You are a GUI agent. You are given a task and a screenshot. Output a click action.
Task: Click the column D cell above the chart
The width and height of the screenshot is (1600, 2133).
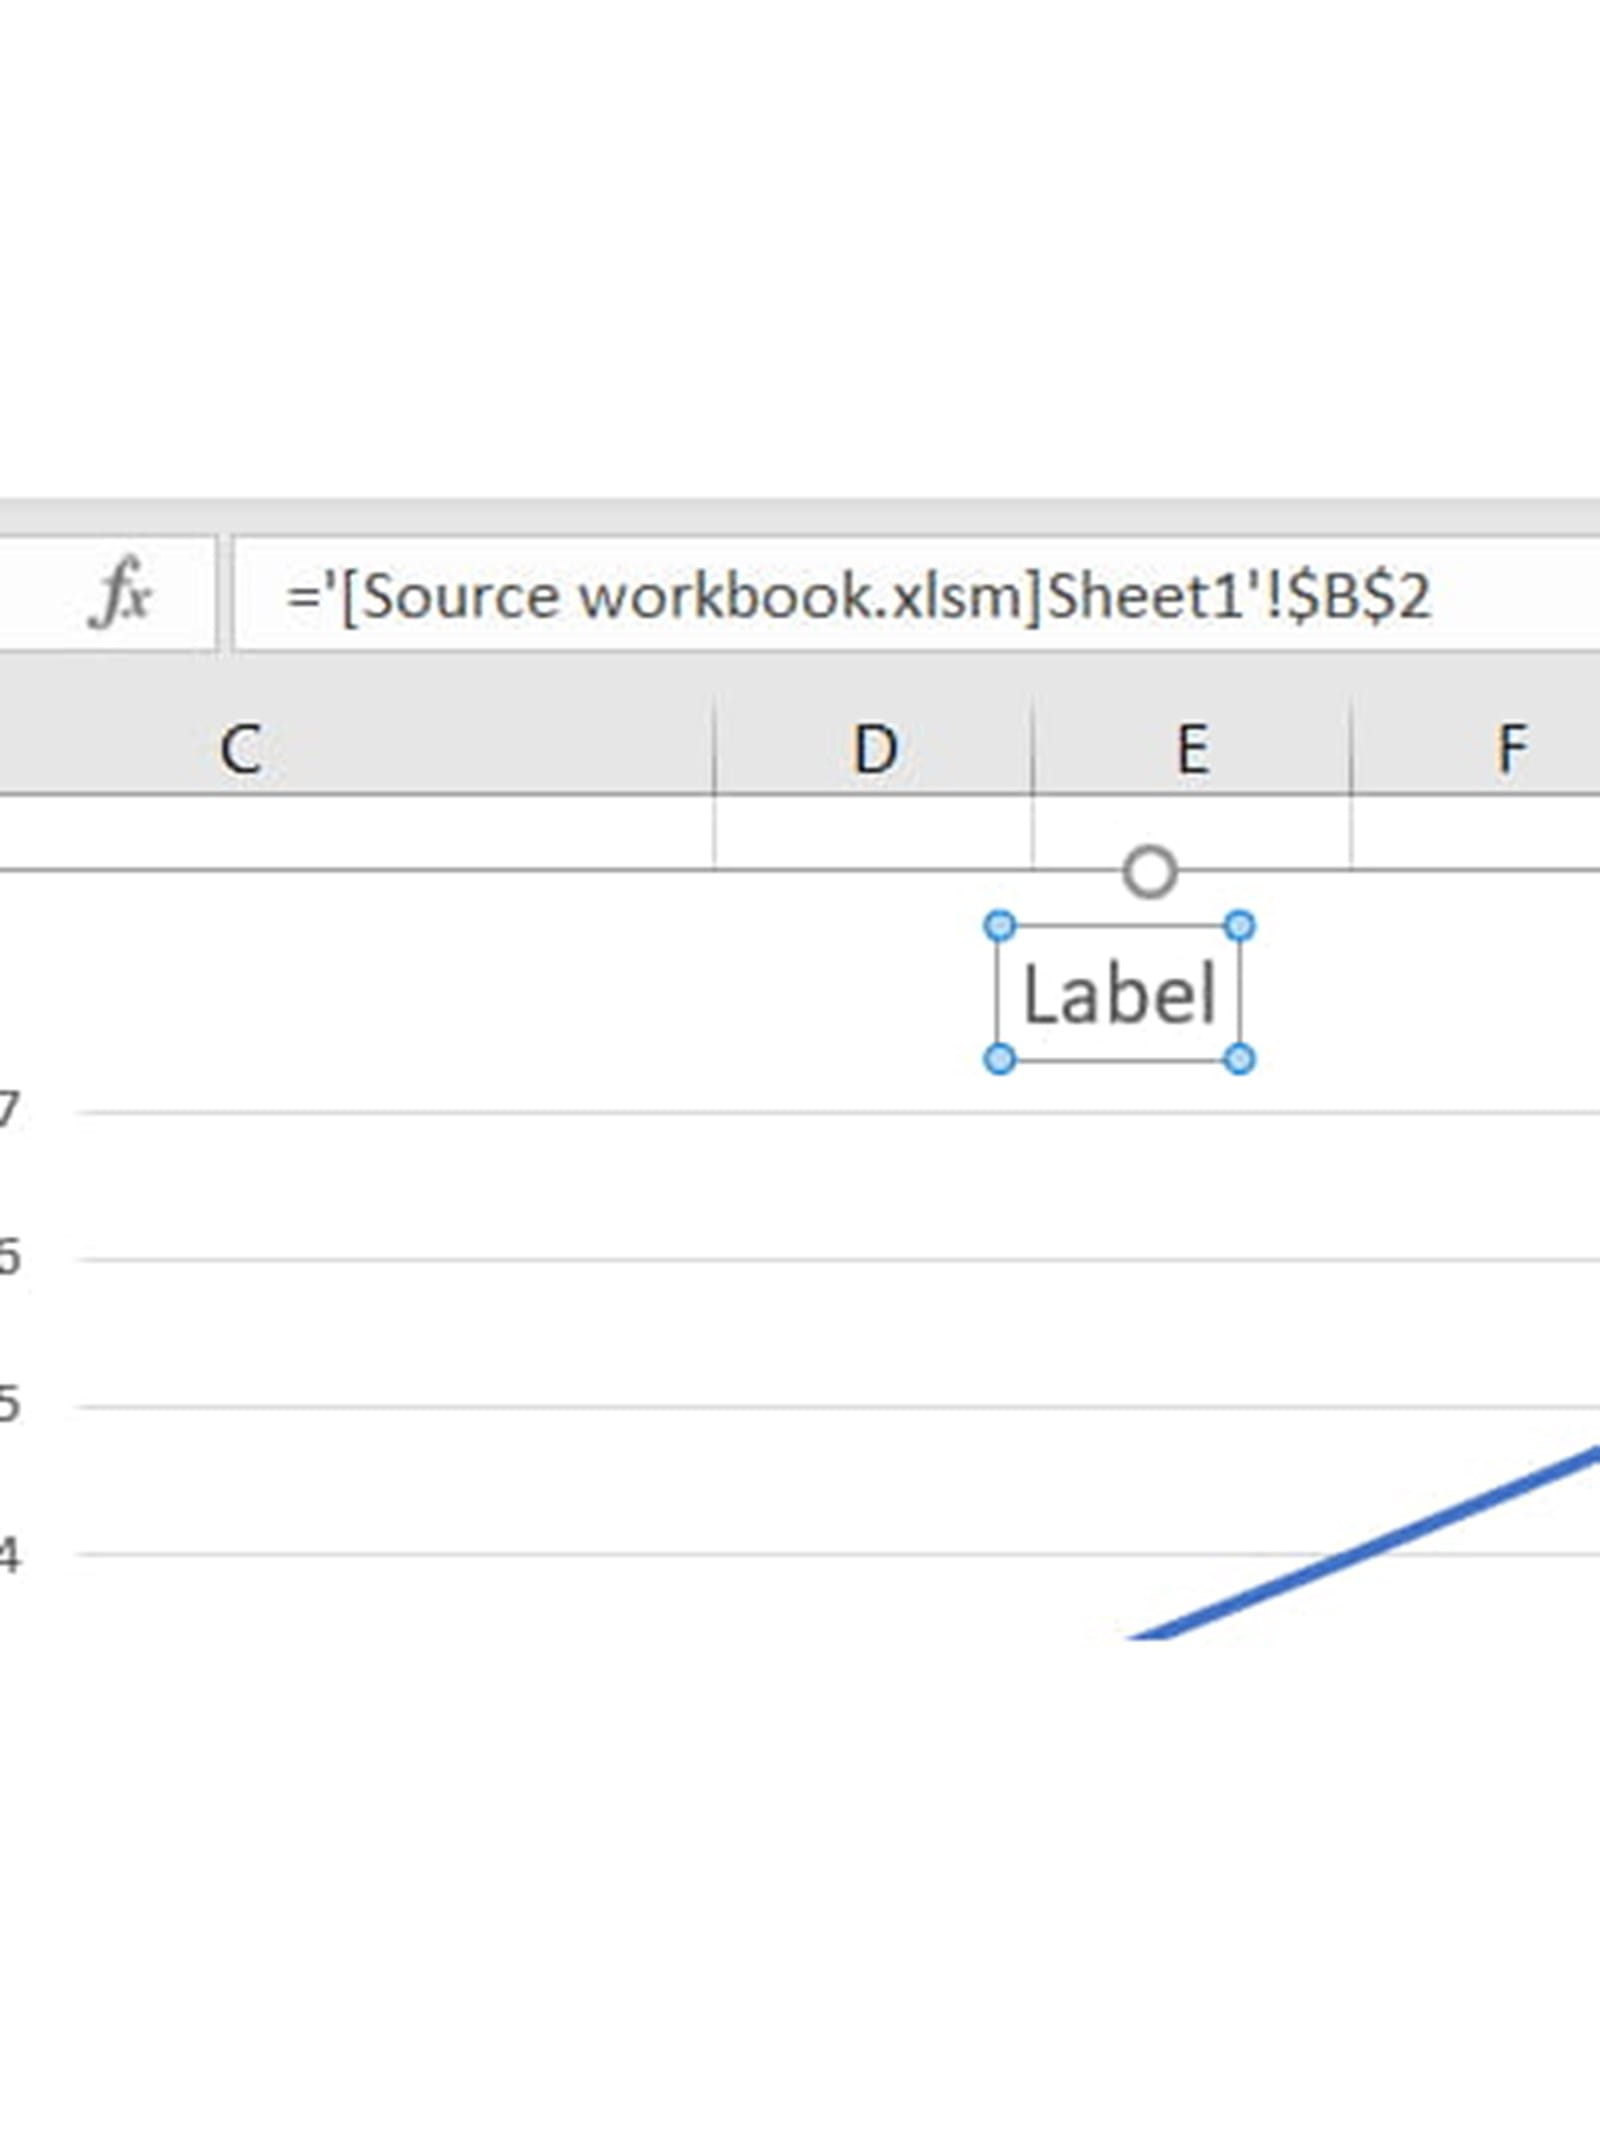pyautogui.click(x=874, y=832)
